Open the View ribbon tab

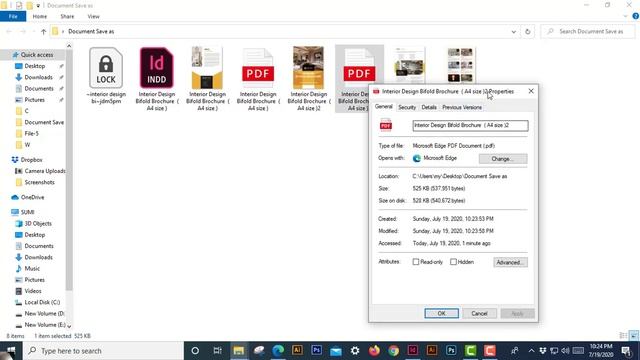tap(93, 16)
